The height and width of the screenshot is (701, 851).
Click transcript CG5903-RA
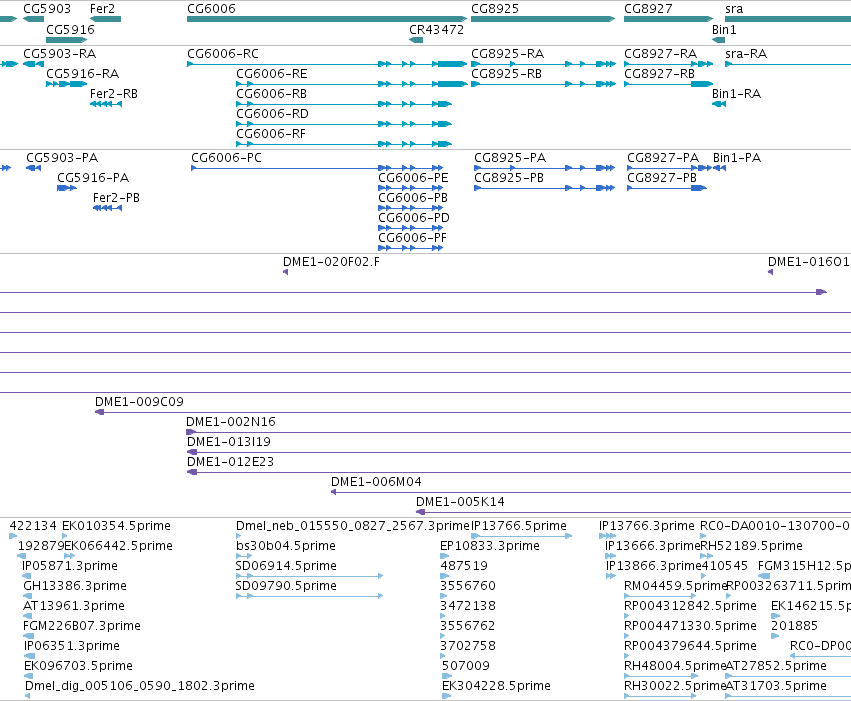(59, 54)
